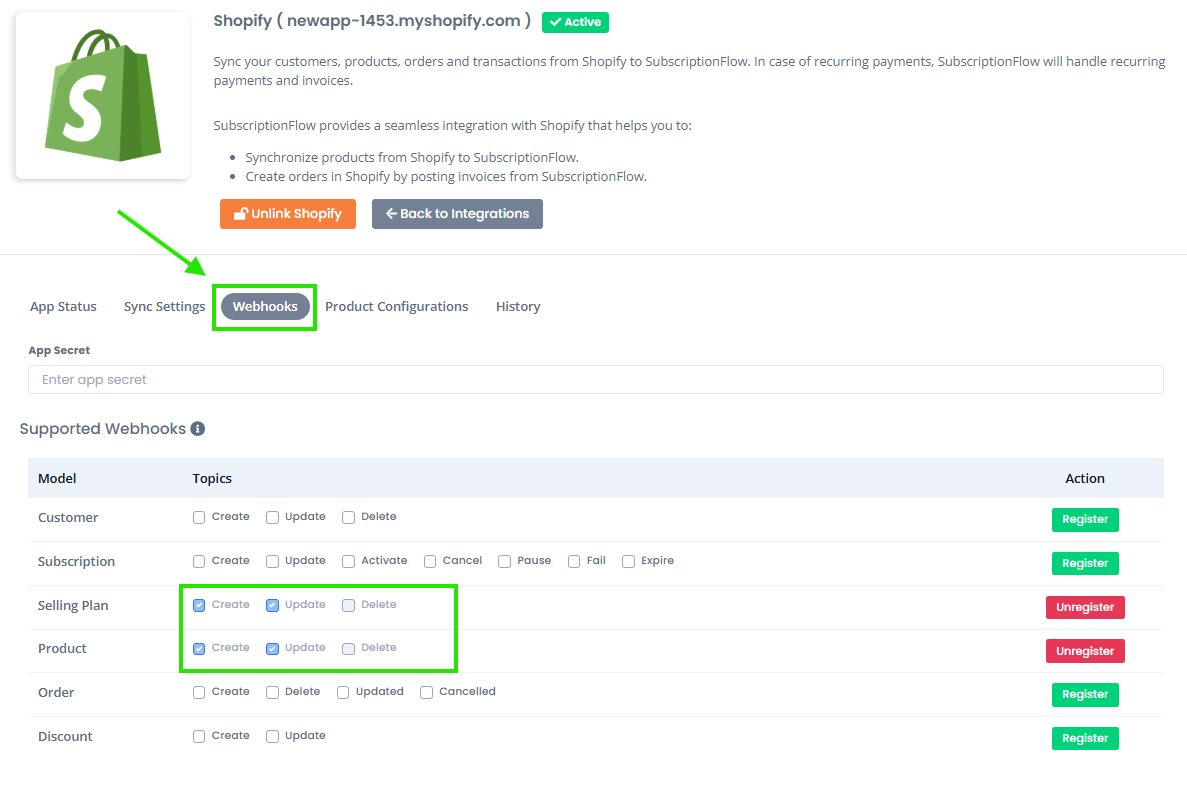Click the Active status badge
This screenshot has width=1187, height=788.
575,22
